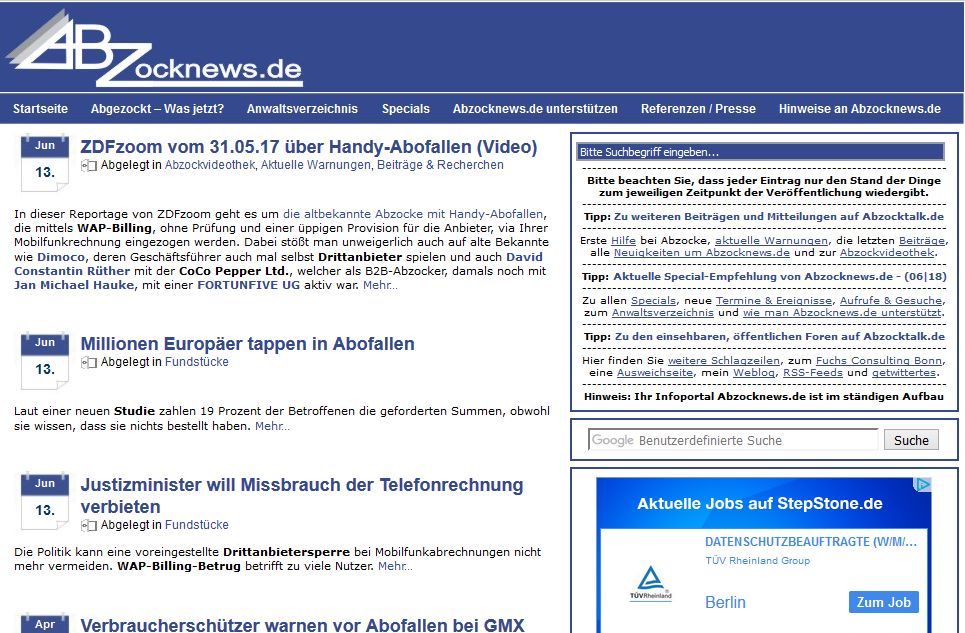Open sidebar 'Neuigkeiten um Abzocknews.de' link
965x633 pixels.
coord(702,252)
